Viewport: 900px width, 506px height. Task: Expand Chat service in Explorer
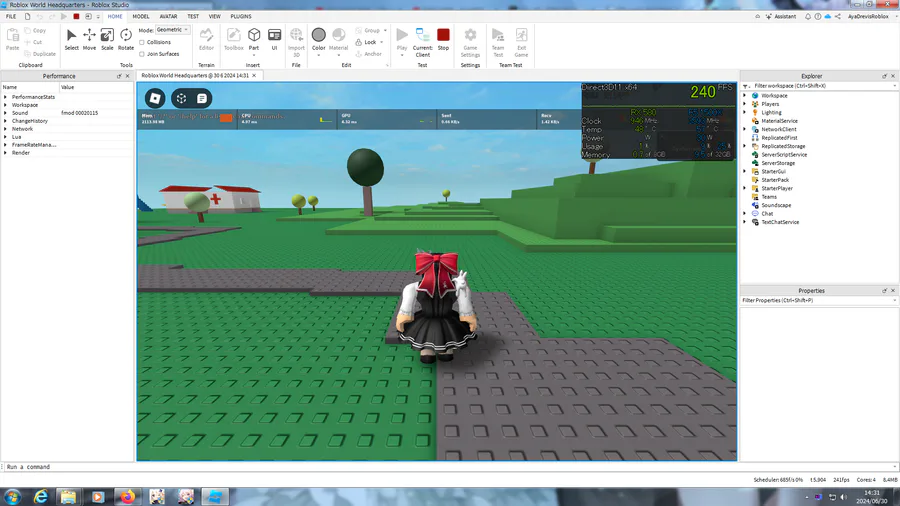[x=745, y=213]
